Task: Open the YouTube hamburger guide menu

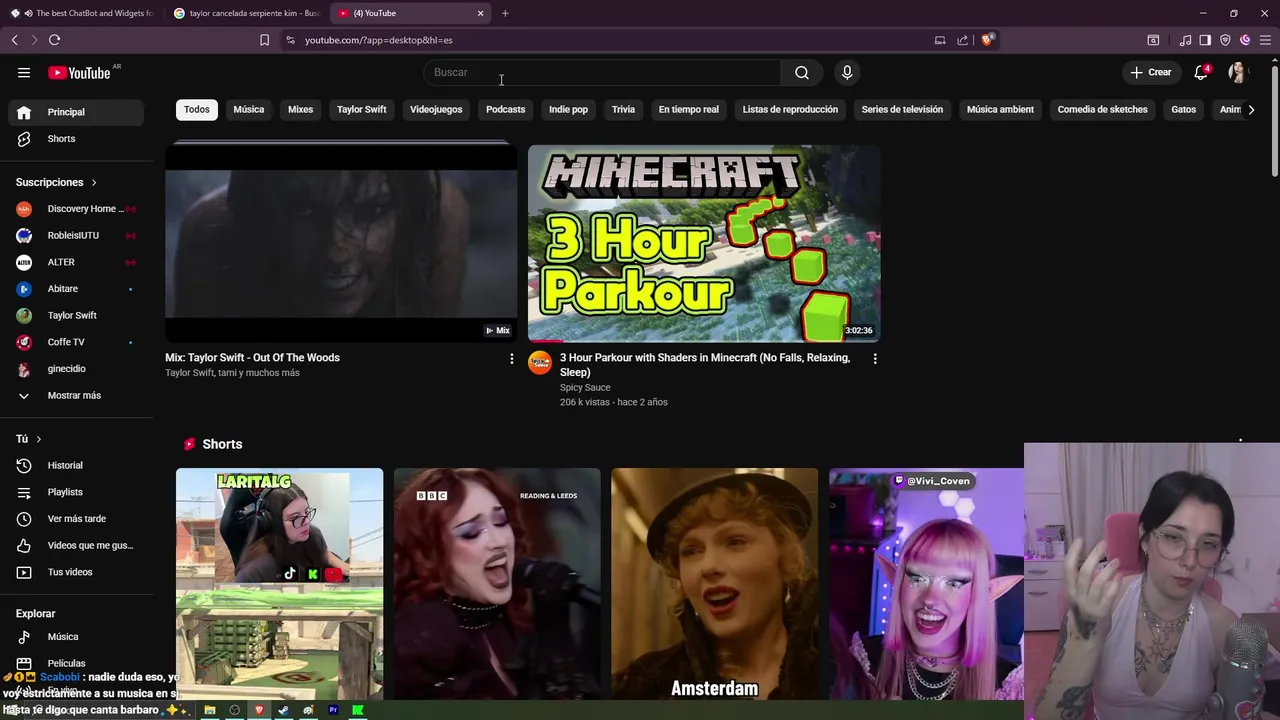Action: (x=24, y=72)
